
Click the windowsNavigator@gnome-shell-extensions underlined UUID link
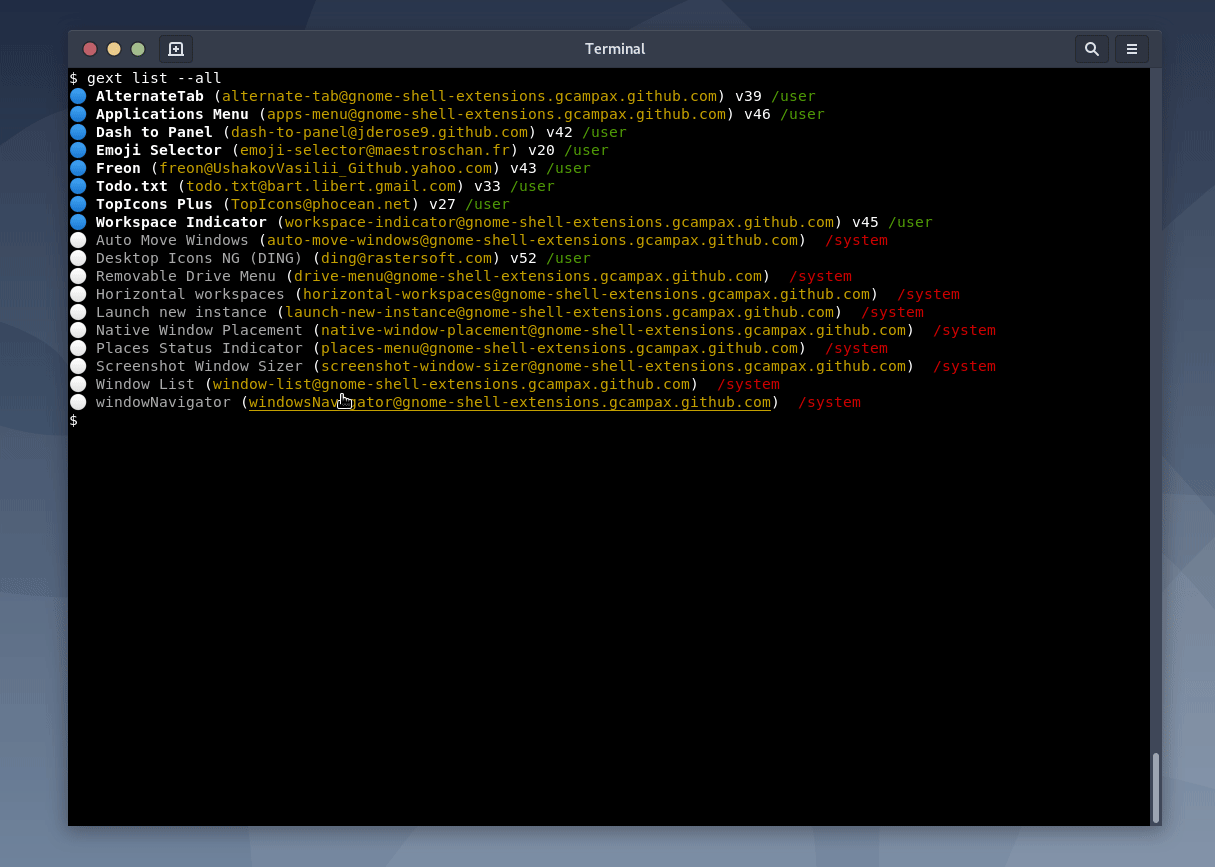510,402
